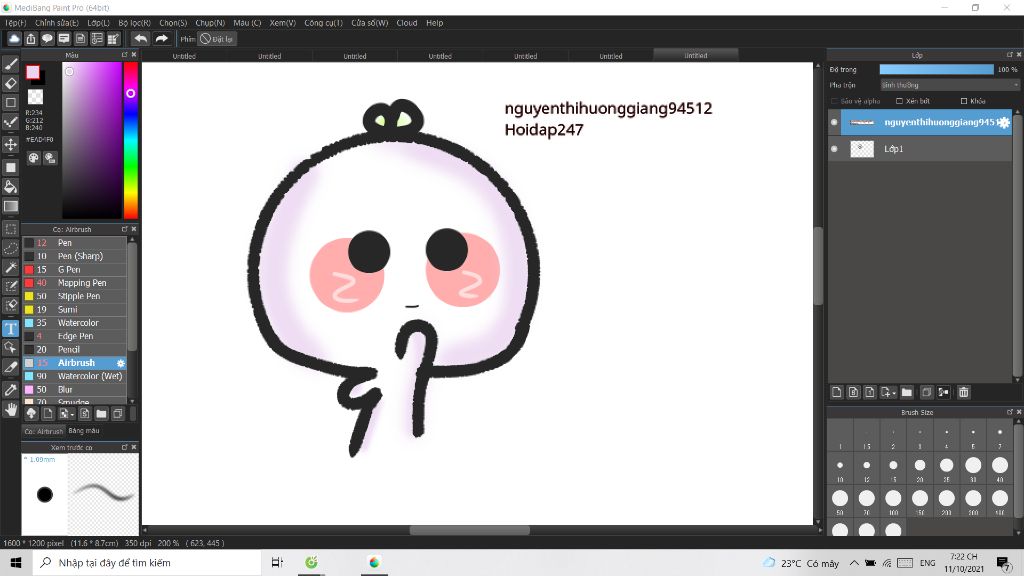Click the share/export icon in toolbar
The width and height of the screenshot is (1024, 576).
[x=31, y=39]
